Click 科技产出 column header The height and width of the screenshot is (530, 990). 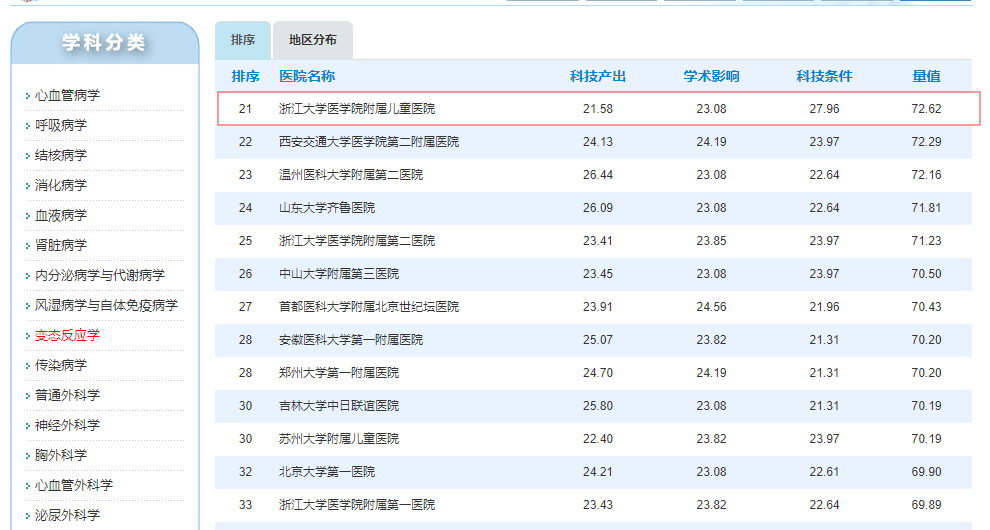coord(597,76)
